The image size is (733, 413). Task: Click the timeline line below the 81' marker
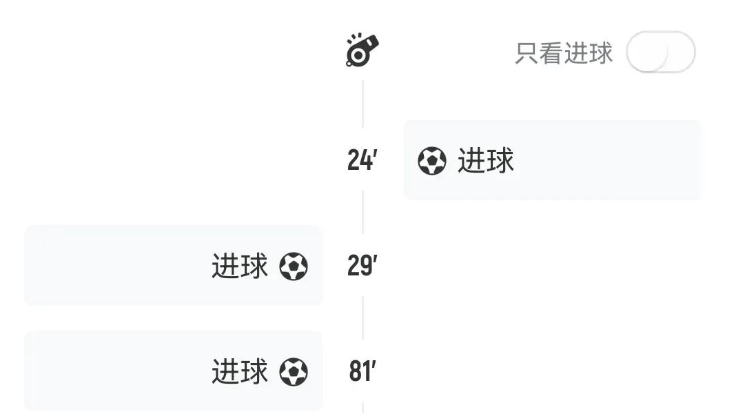tap(363, 407)
